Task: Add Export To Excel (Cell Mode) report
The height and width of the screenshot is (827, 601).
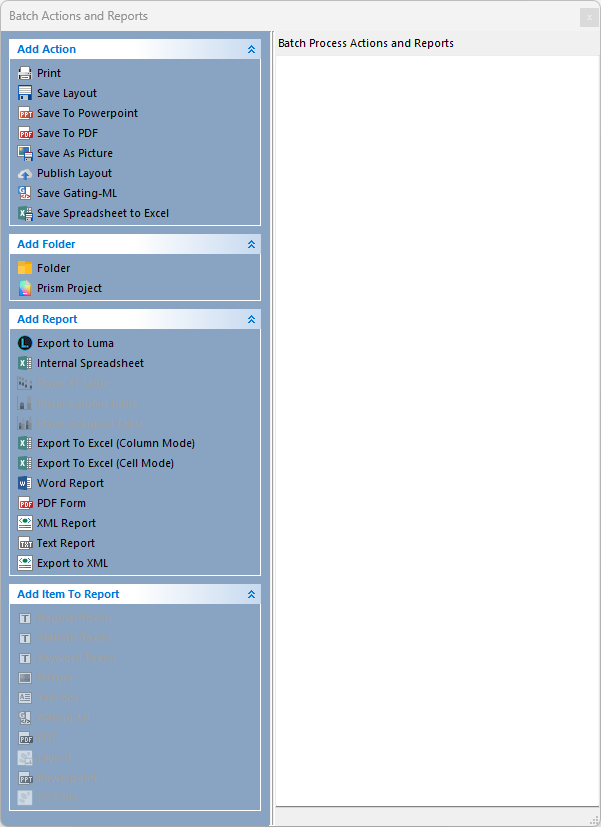Action: pyautogui.click(x=96, y=463)
